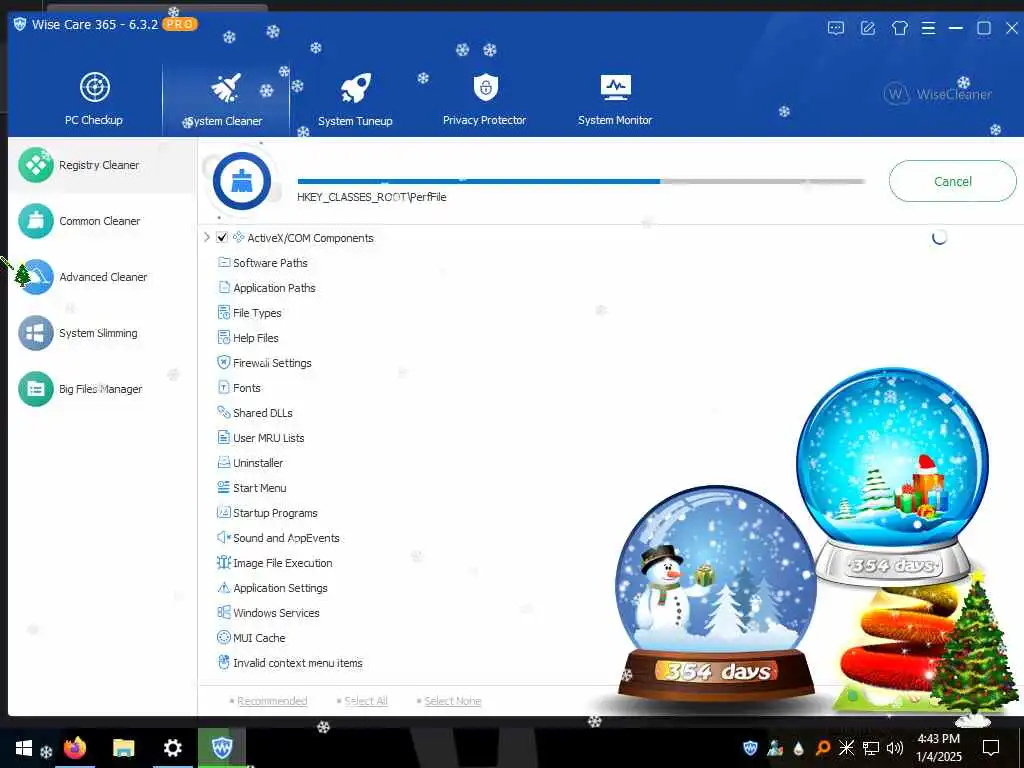The image size is (1024, 768).
Task: Click the Application Settings icon
Action: pyautogui.click(x=224, y=587)
